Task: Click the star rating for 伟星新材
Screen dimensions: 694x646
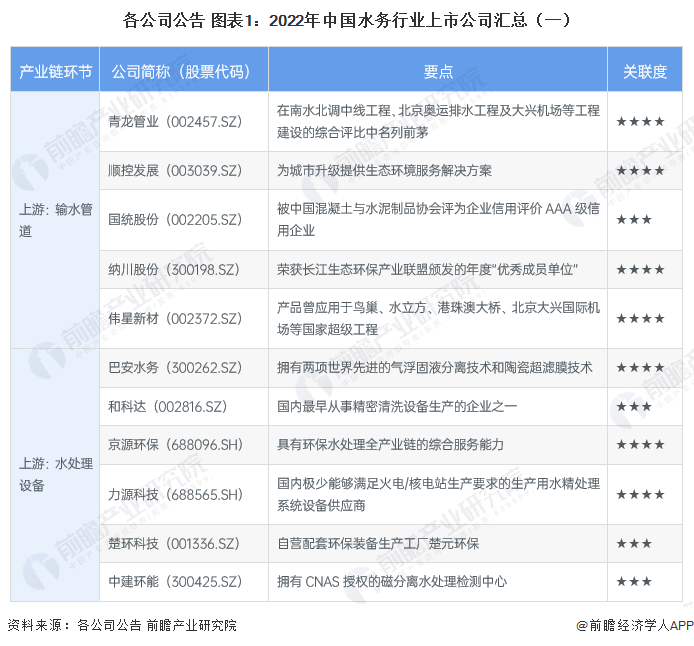Action: coord(640,318)
